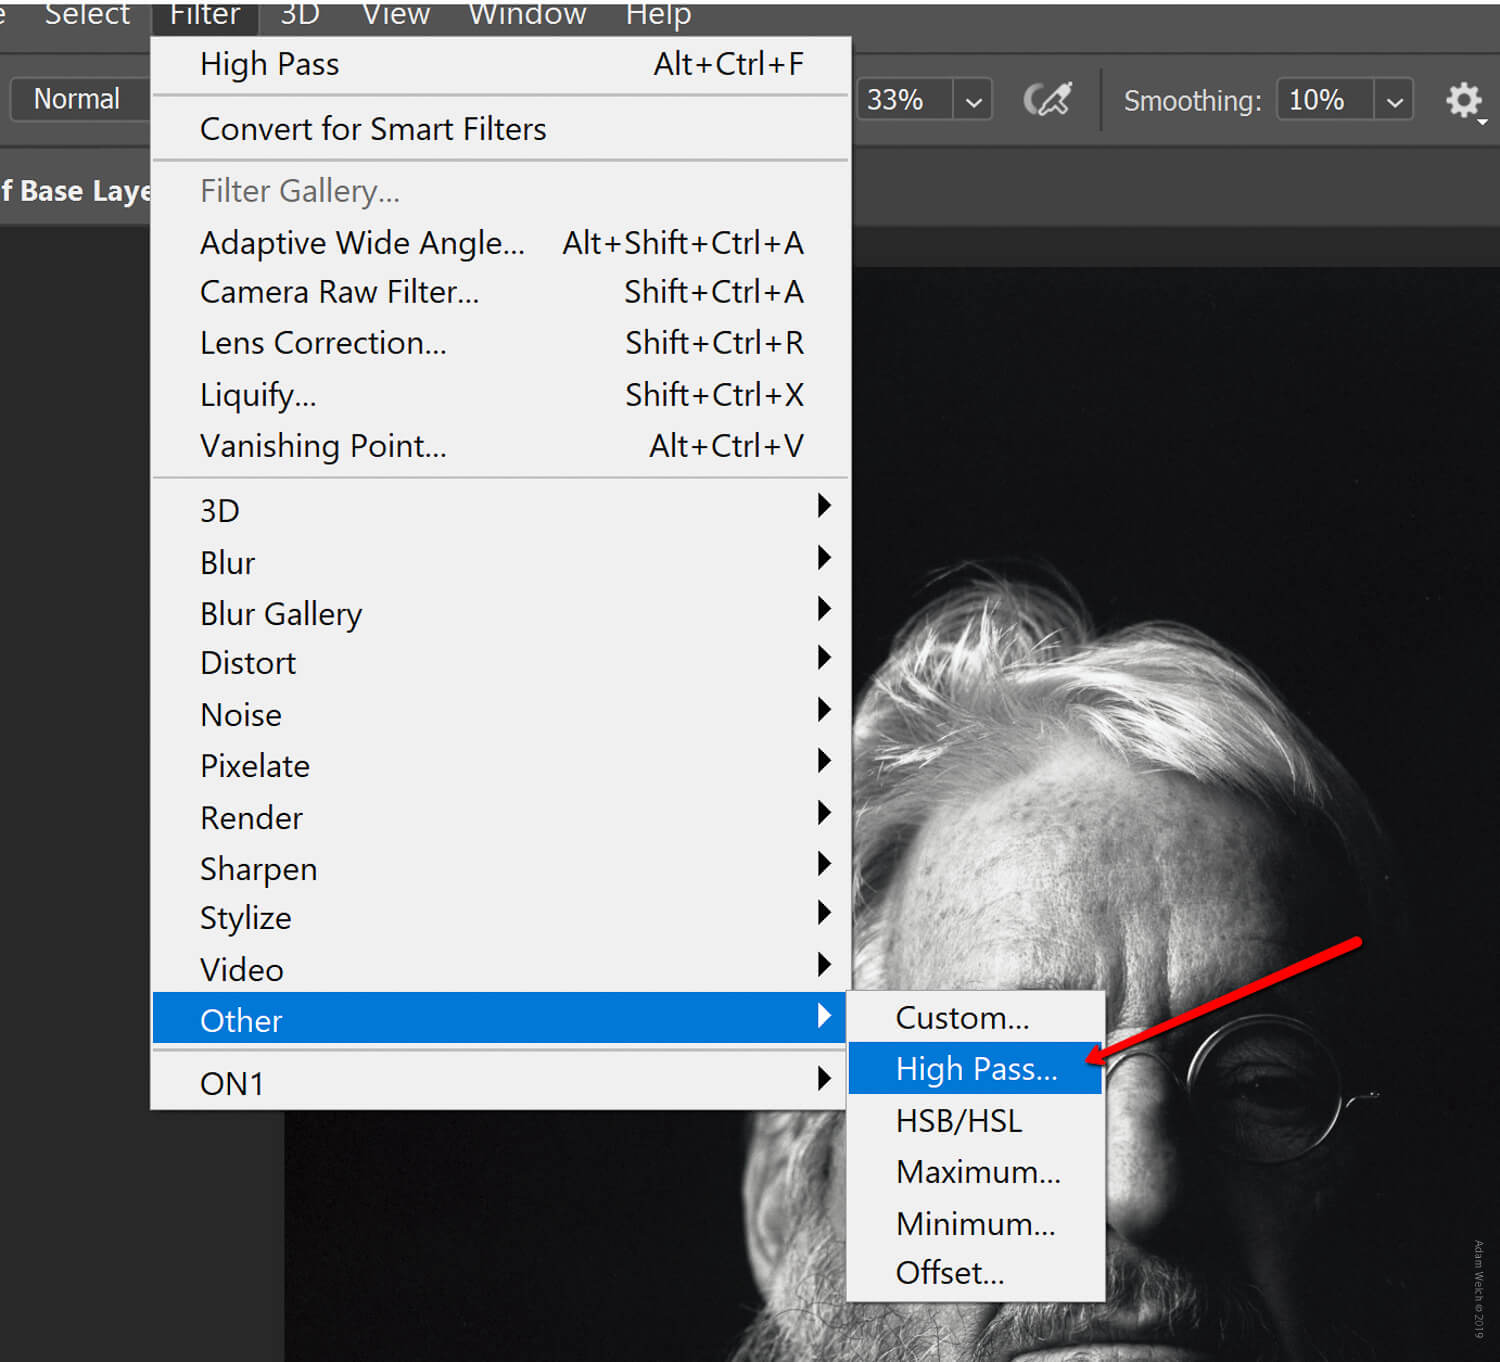The width and height of the screenshot is (1500, 1362).
Task: Select the Offset filter
Action: [x=950, y=1272]
